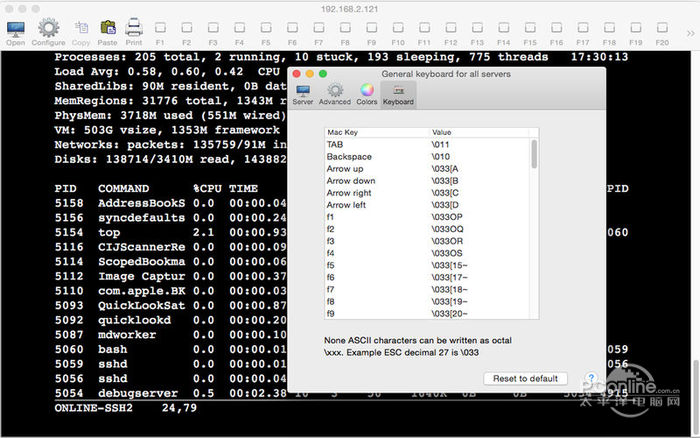Open the help question mark button
The image size is (700, 438).
[x=591, y=378]
